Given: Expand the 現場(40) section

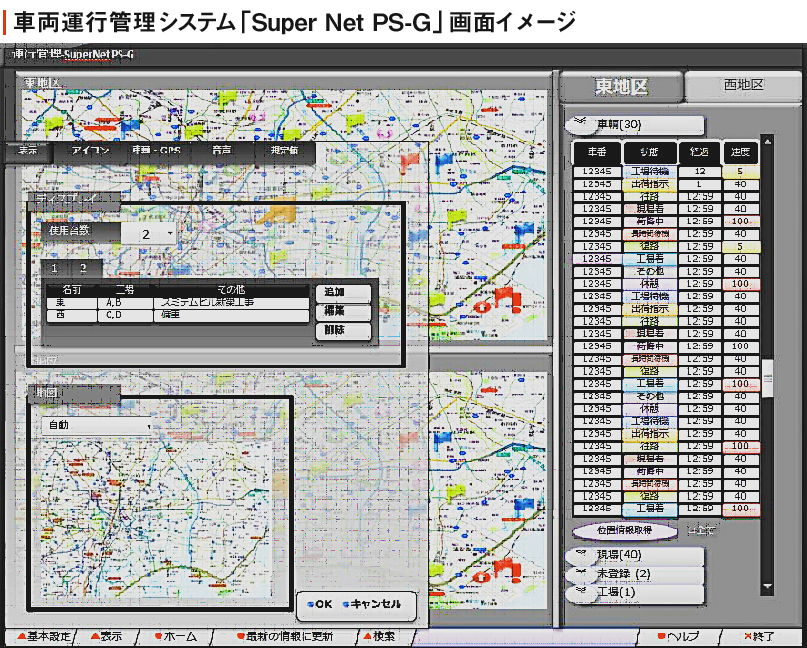Looking at the screenshot, I should point(635,555).
